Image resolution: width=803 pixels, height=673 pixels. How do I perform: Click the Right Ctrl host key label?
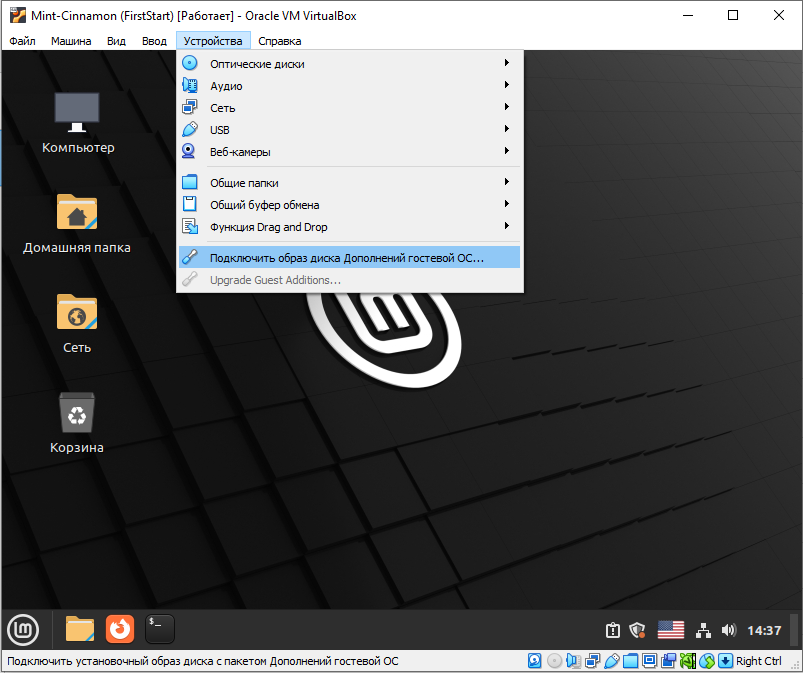coord(759,661)
